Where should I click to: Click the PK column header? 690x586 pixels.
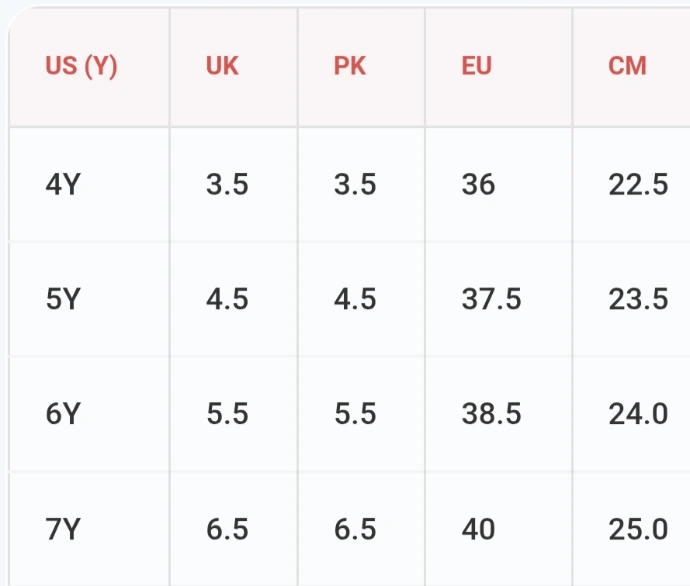point(350,67)
